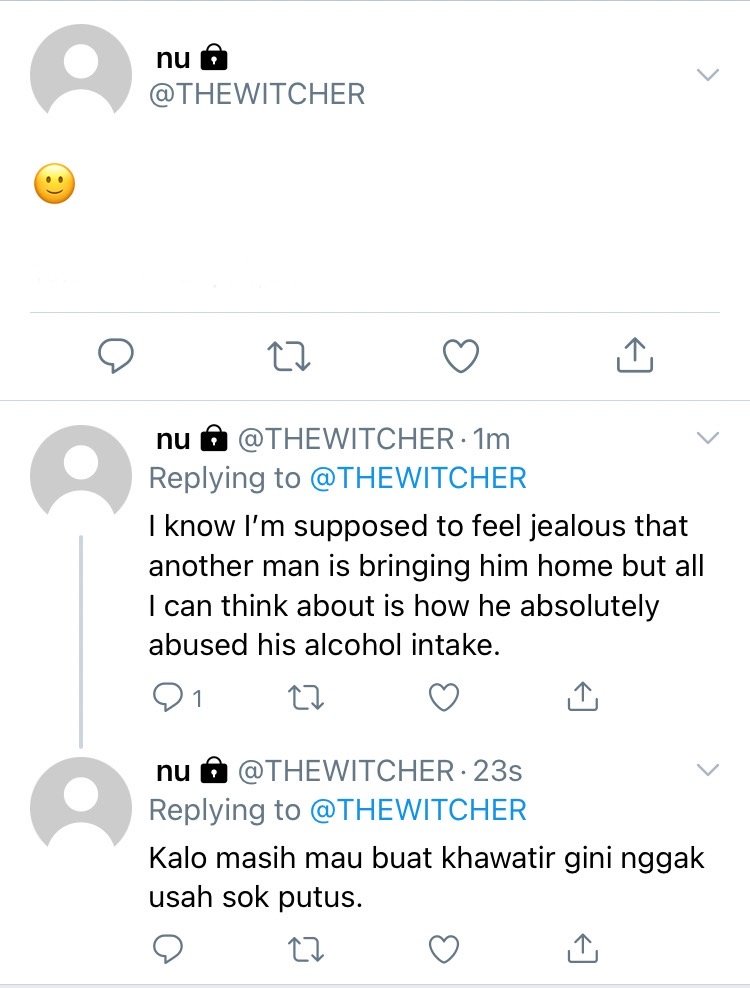Like the main smiley emoji tweet
750x988 pixels.
point(461,356)
